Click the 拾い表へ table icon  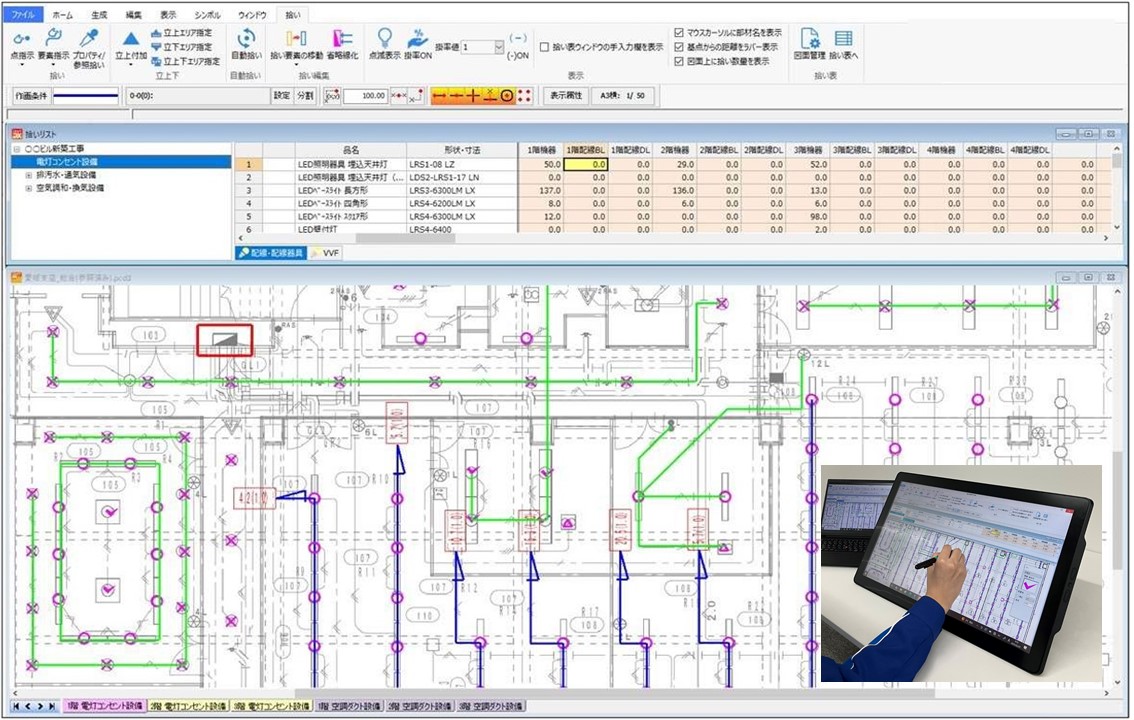pyautogui.click(x=845, y=38)
